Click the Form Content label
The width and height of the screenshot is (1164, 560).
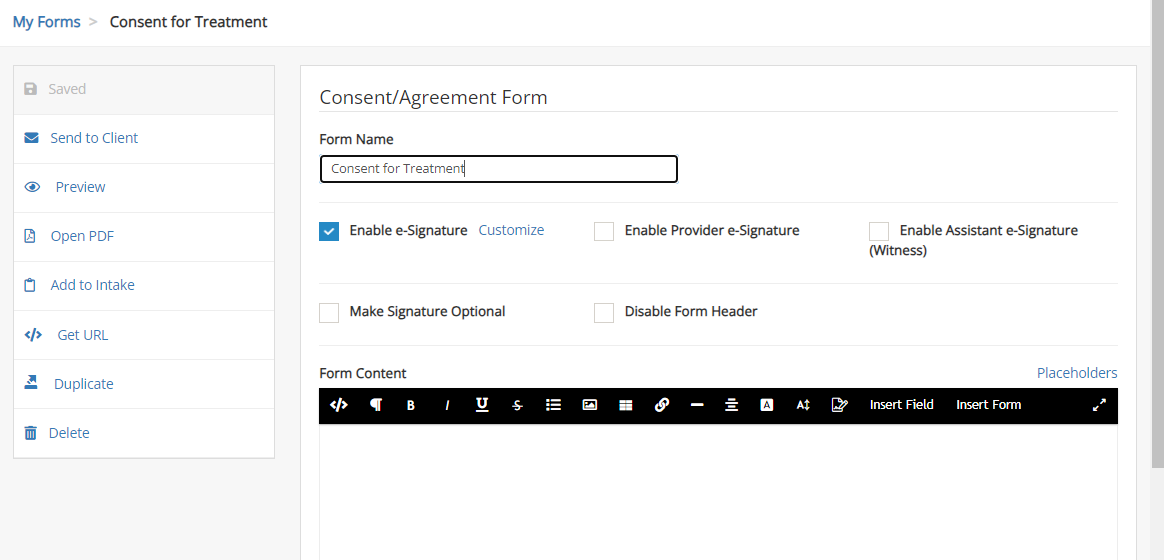(363, 374)
